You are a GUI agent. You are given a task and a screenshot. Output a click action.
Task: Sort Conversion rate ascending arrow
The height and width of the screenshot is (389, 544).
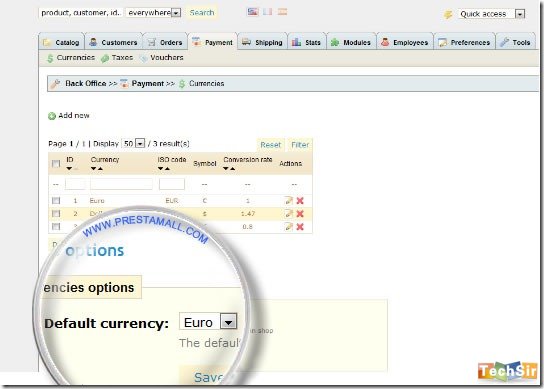(233, 169)
